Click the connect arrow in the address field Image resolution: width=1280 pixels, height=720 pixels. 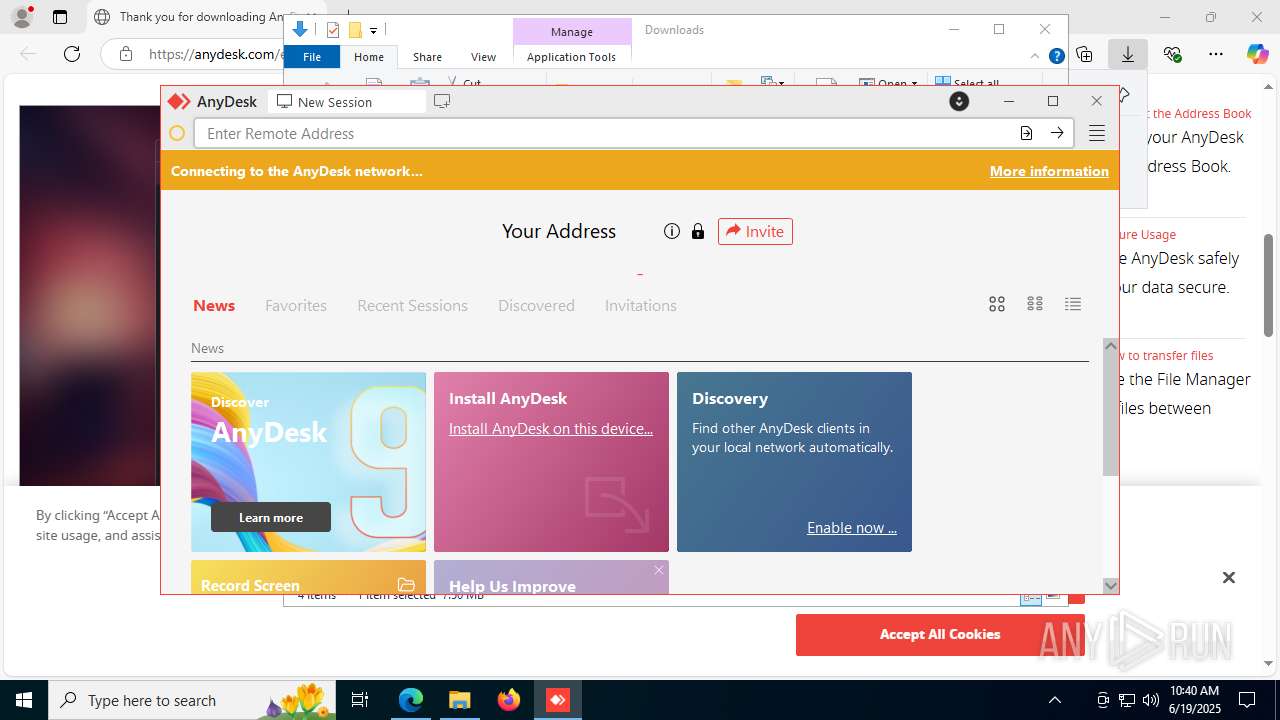click(1057, 133)
